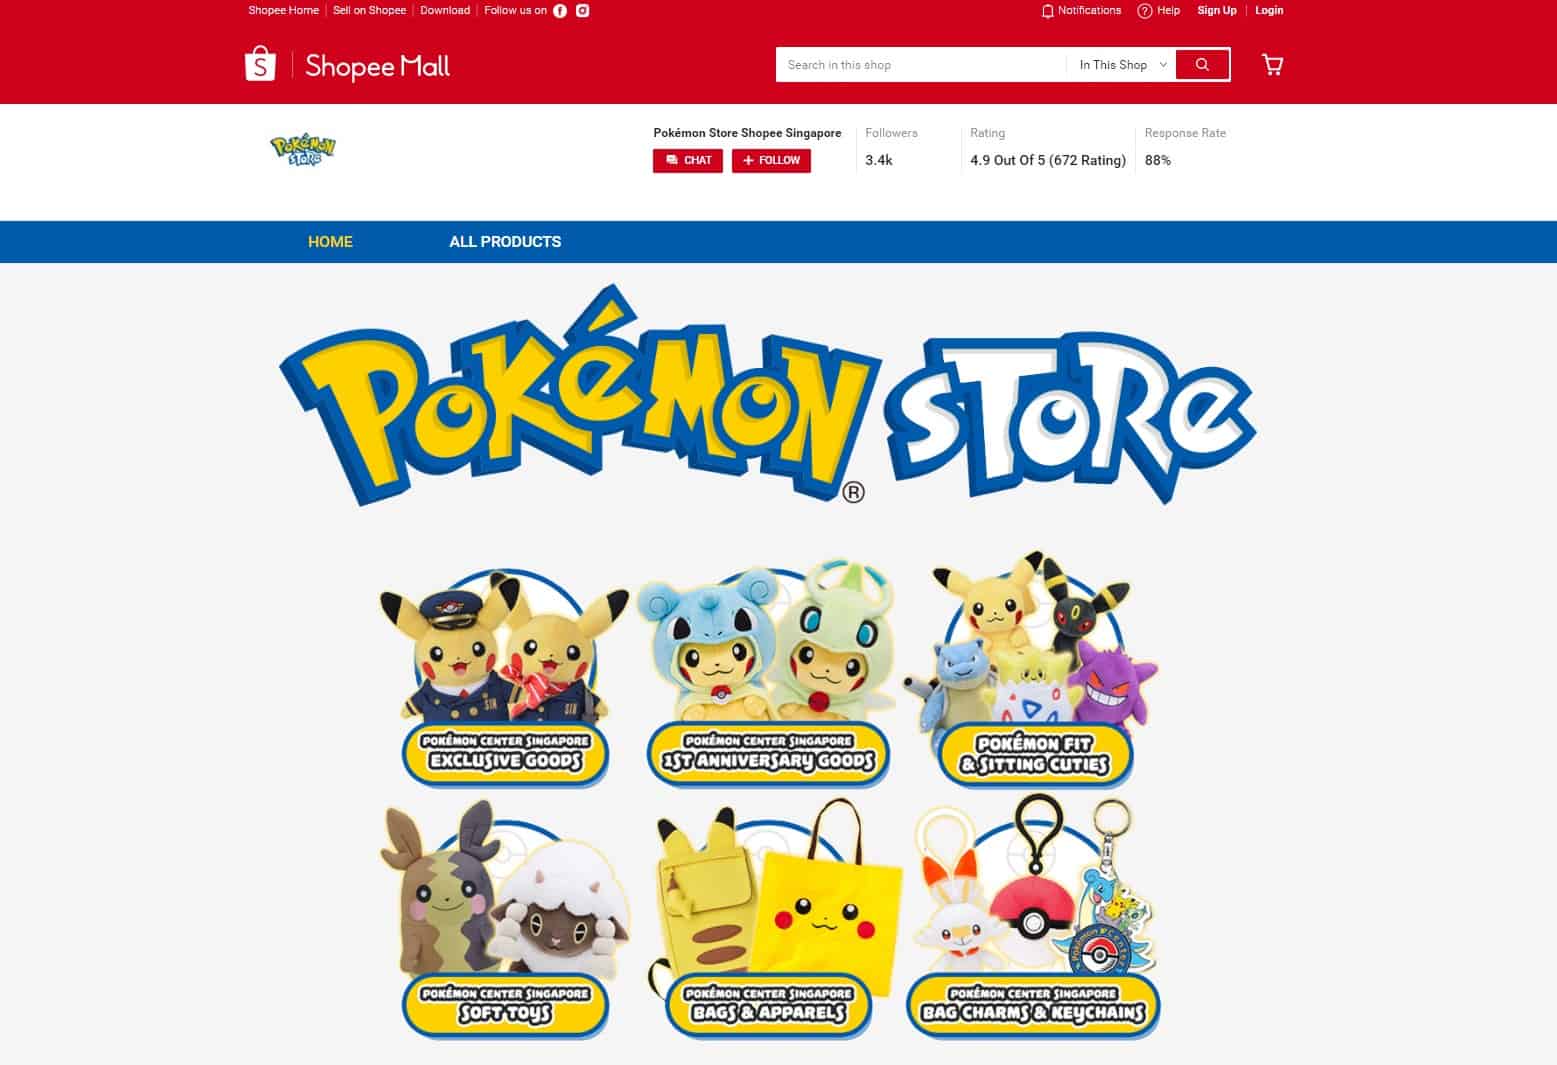Image resolution: width=1557 pixels, height=1065 pixels.
Task: Open the Bag Charms & Keychains category thumbnail
Action: pos(1032,918)
